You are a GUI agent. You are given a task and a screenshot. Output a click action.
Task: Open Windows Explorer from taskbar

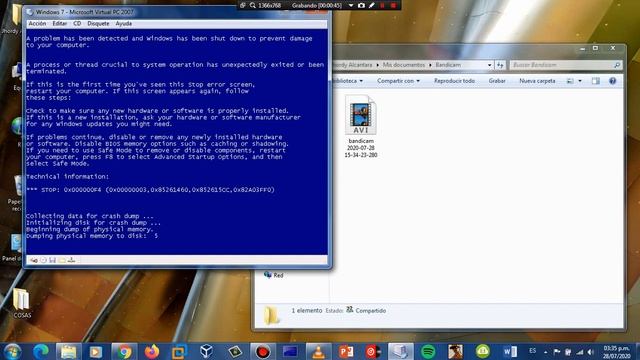68,351
